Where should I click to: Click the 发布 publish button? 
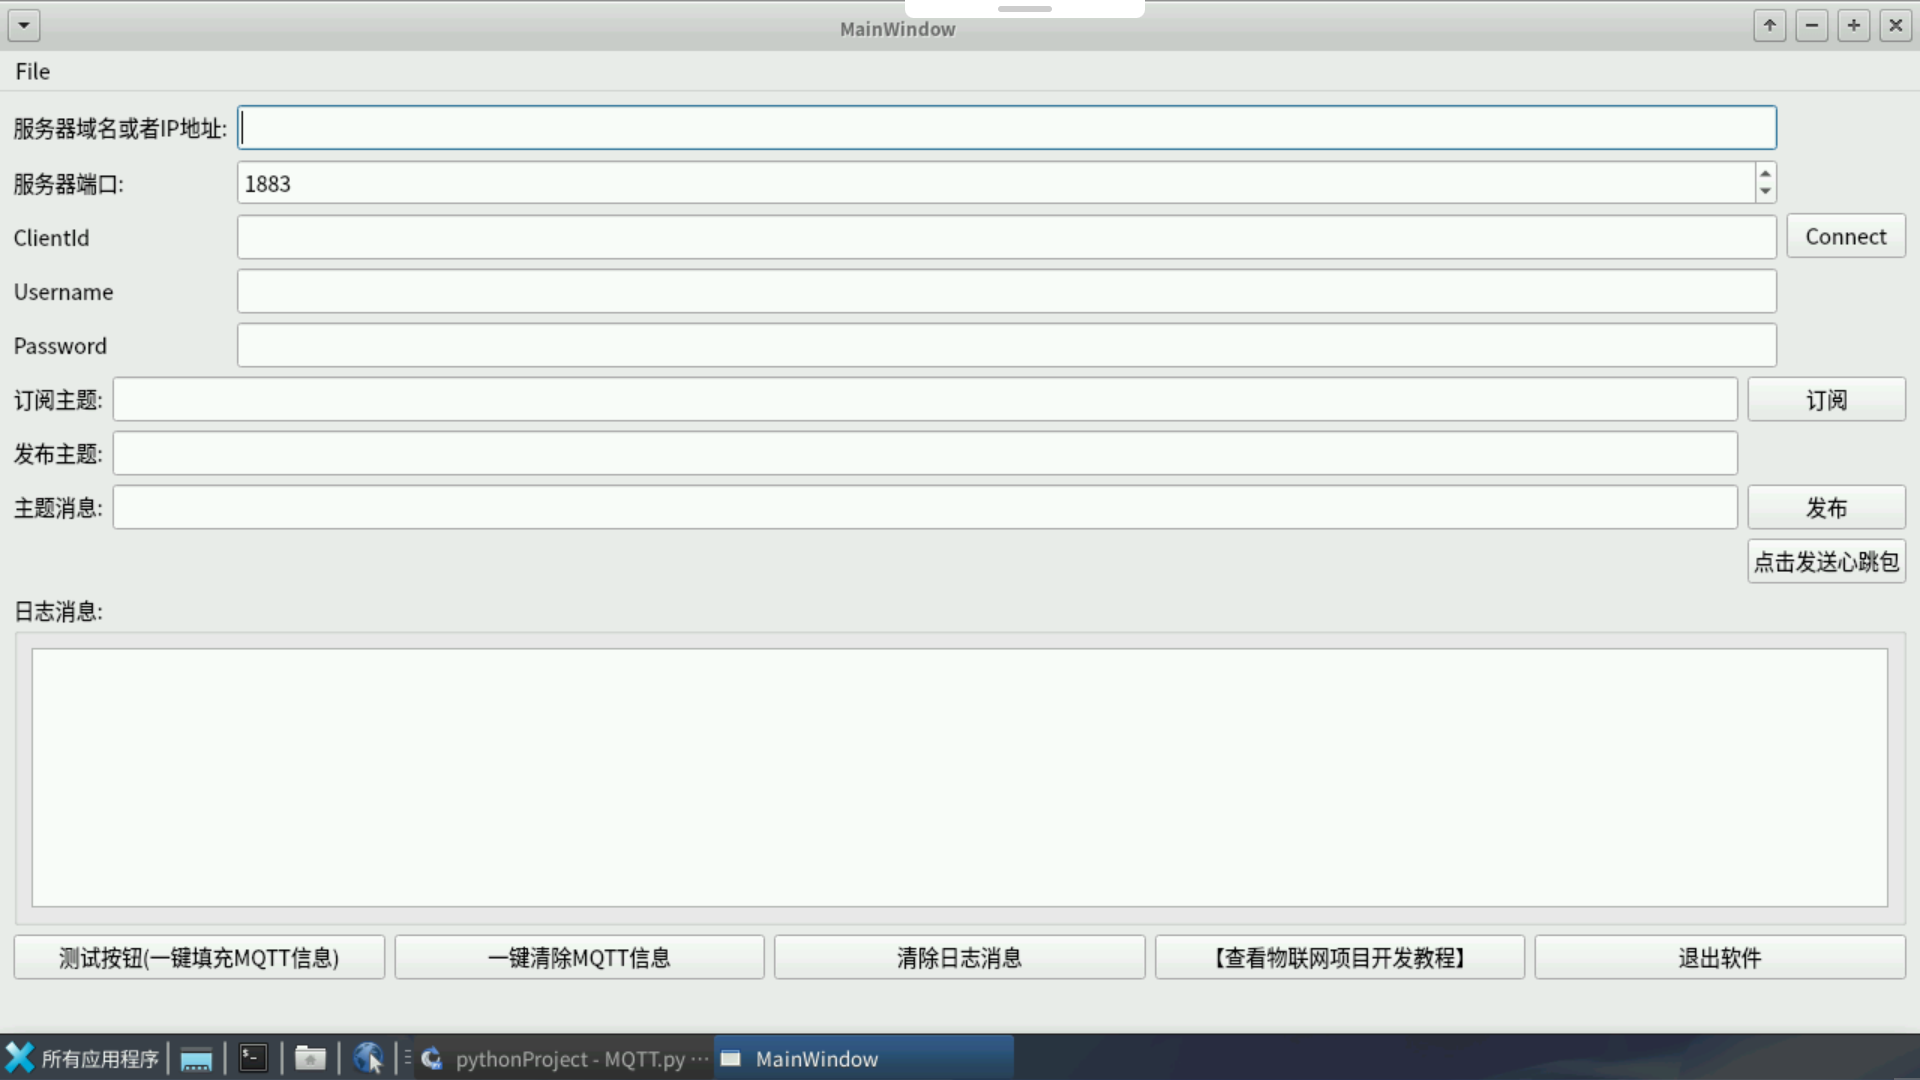click(x=1825, y=508)
